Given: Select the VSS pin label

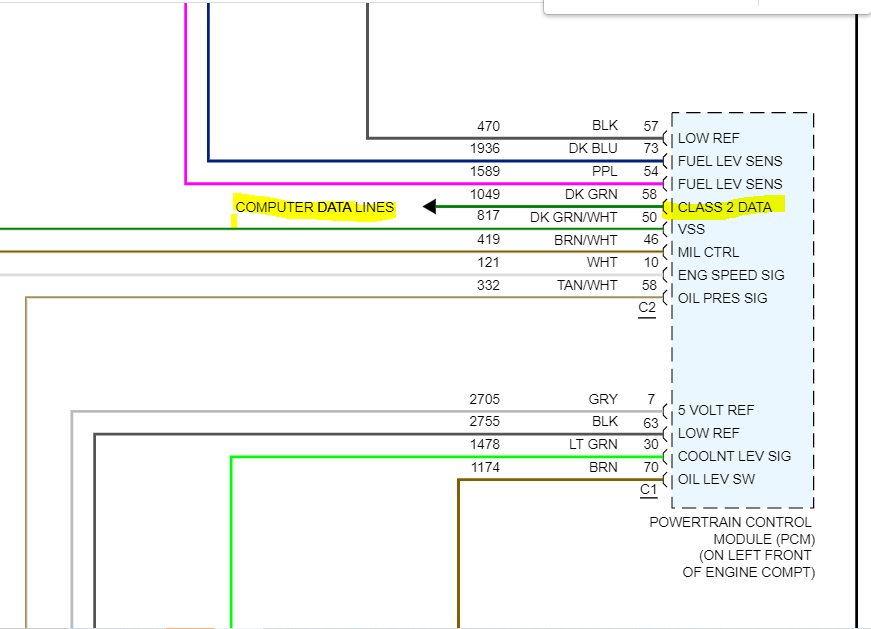Looking at the screenshot, I should click(691, 229).
